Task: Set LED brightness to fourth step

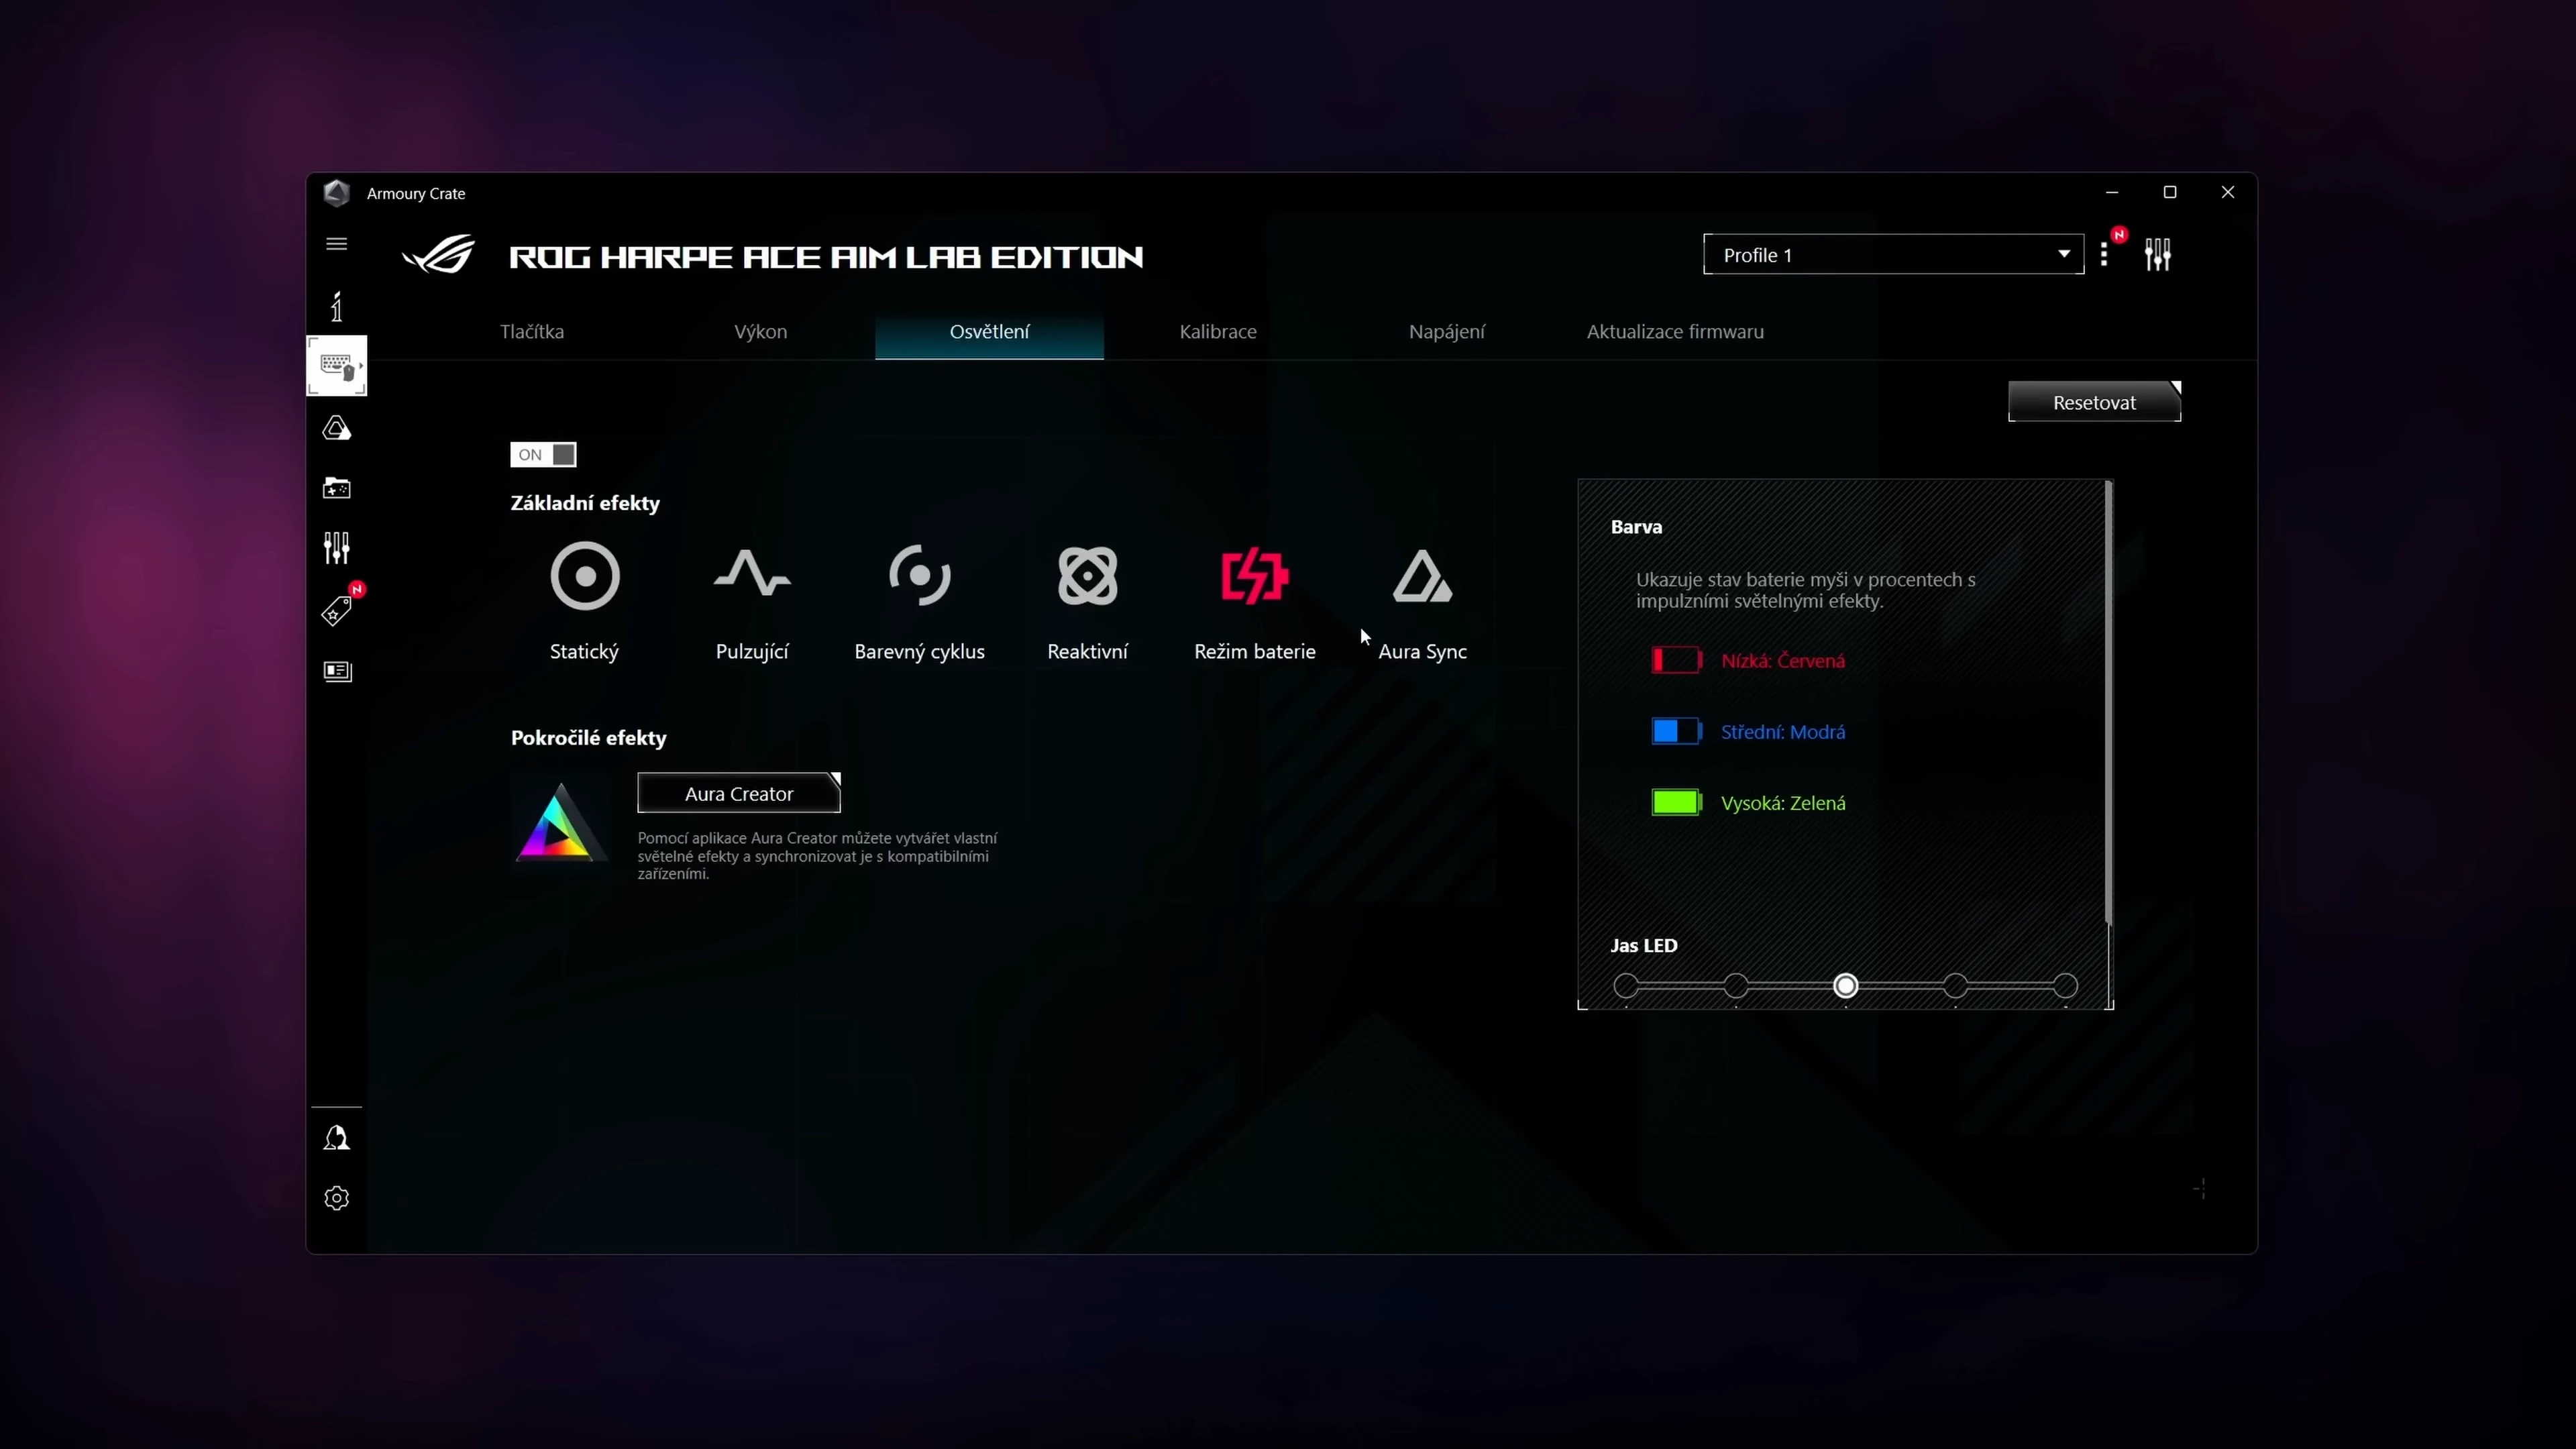Action: [x=1955, y=986]
